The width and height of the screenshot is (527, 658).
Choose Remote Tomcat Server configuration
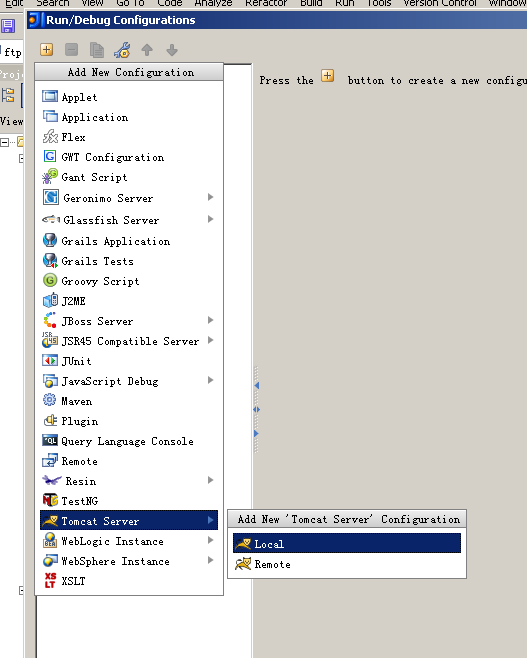347,564
